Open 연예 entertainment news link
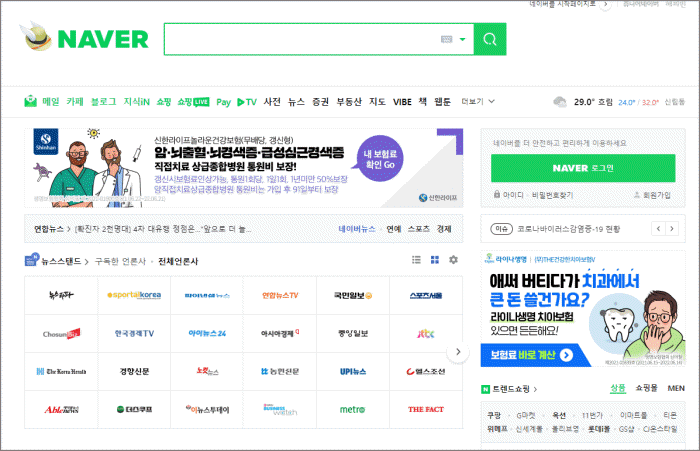The width and height of the screenshot is (700, 451). click(x=393, y=229)
